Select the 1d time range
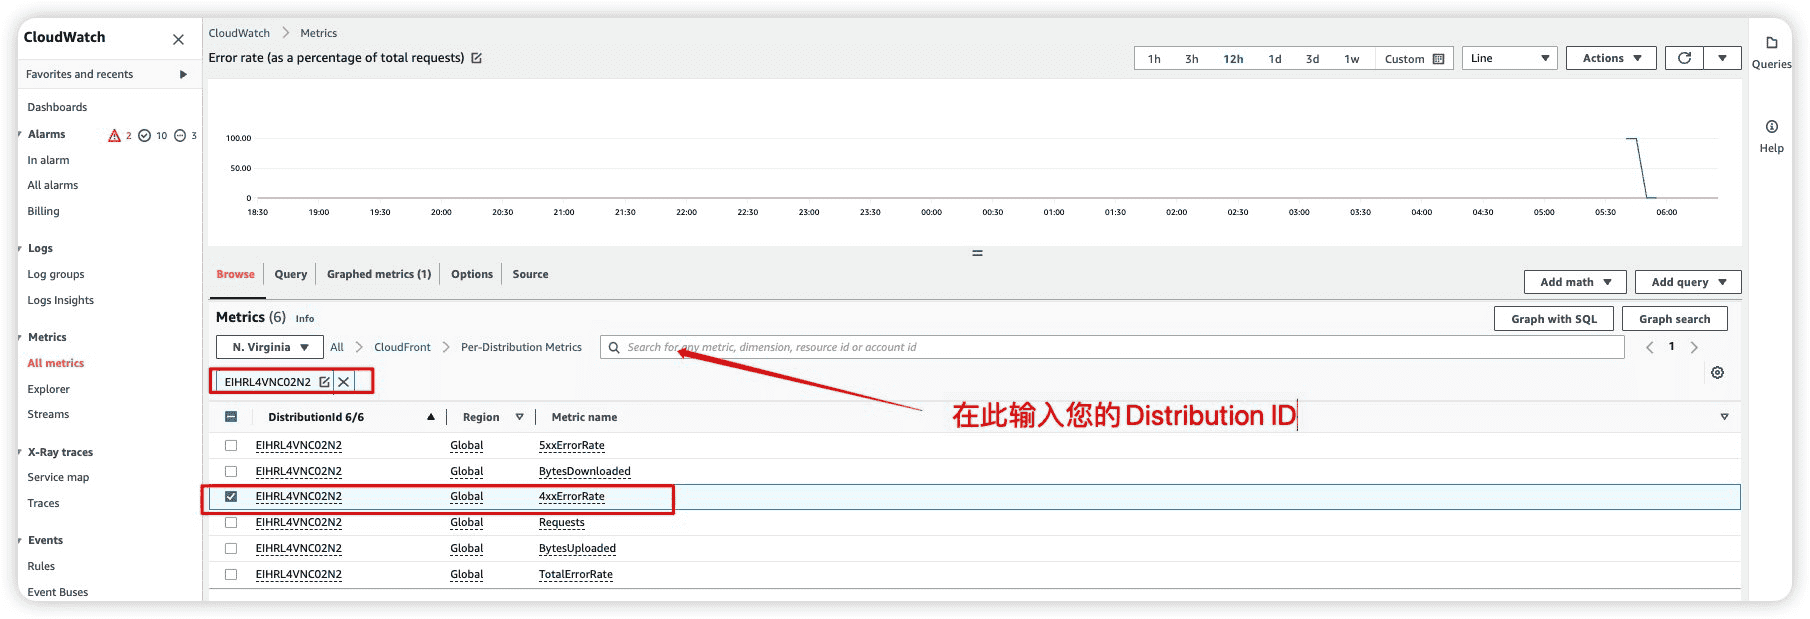 click(1275, 59)
